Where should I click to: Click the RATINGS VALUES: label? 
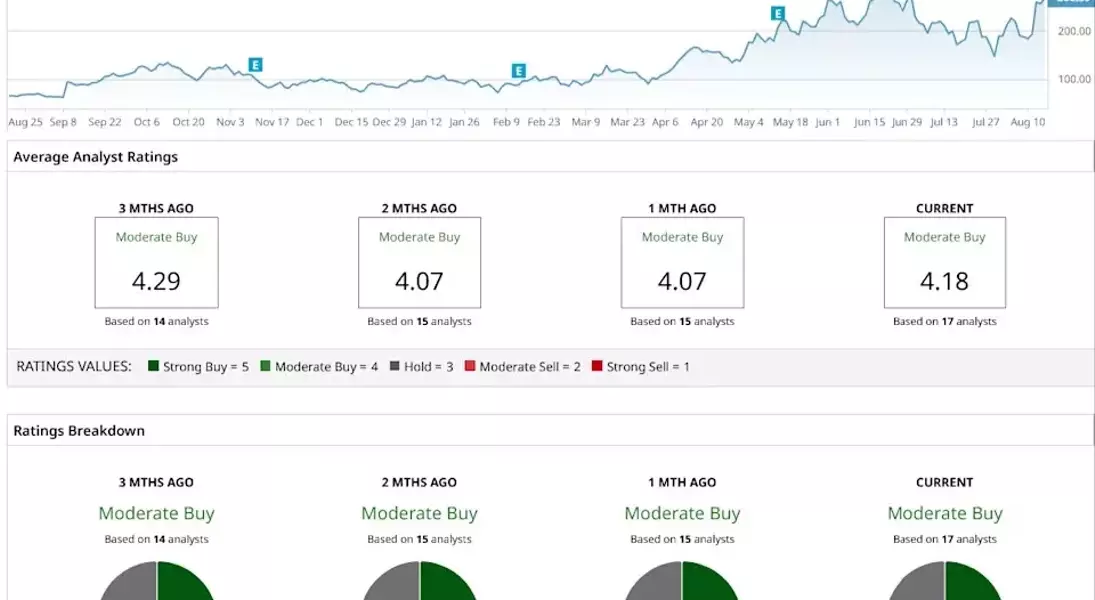pos(74,367)
